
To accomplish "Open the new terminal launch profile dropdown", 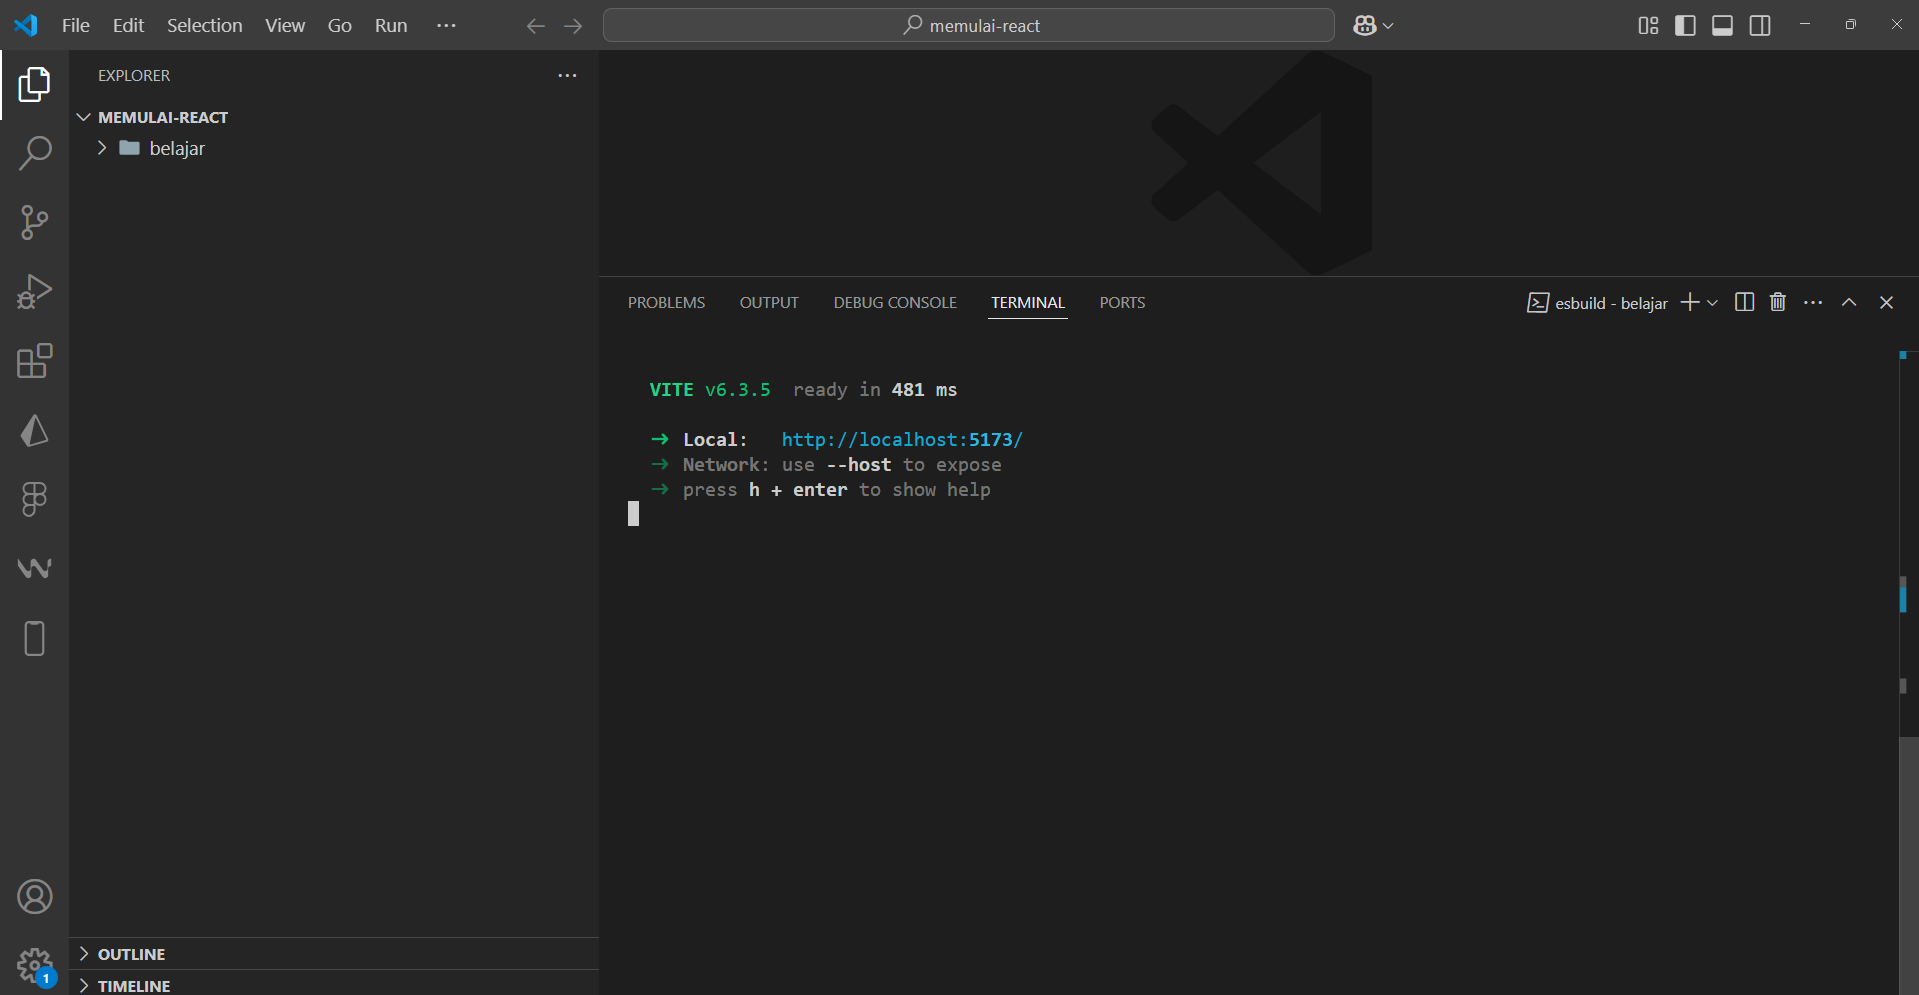I will [x=1712, y=303].
